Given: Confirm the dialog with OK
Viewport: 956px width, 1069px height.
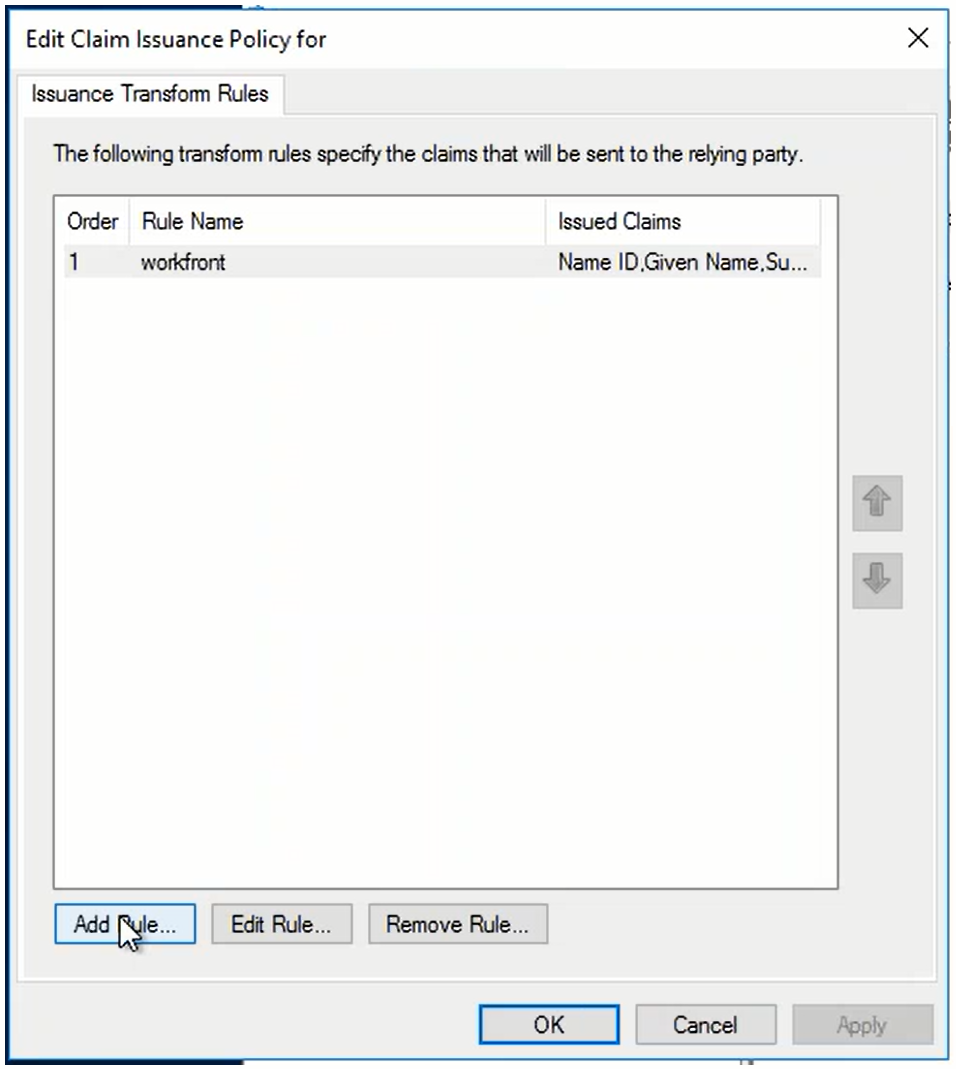Looking at the screenshot, I should pyautogui.click(x=548, y=1025).
